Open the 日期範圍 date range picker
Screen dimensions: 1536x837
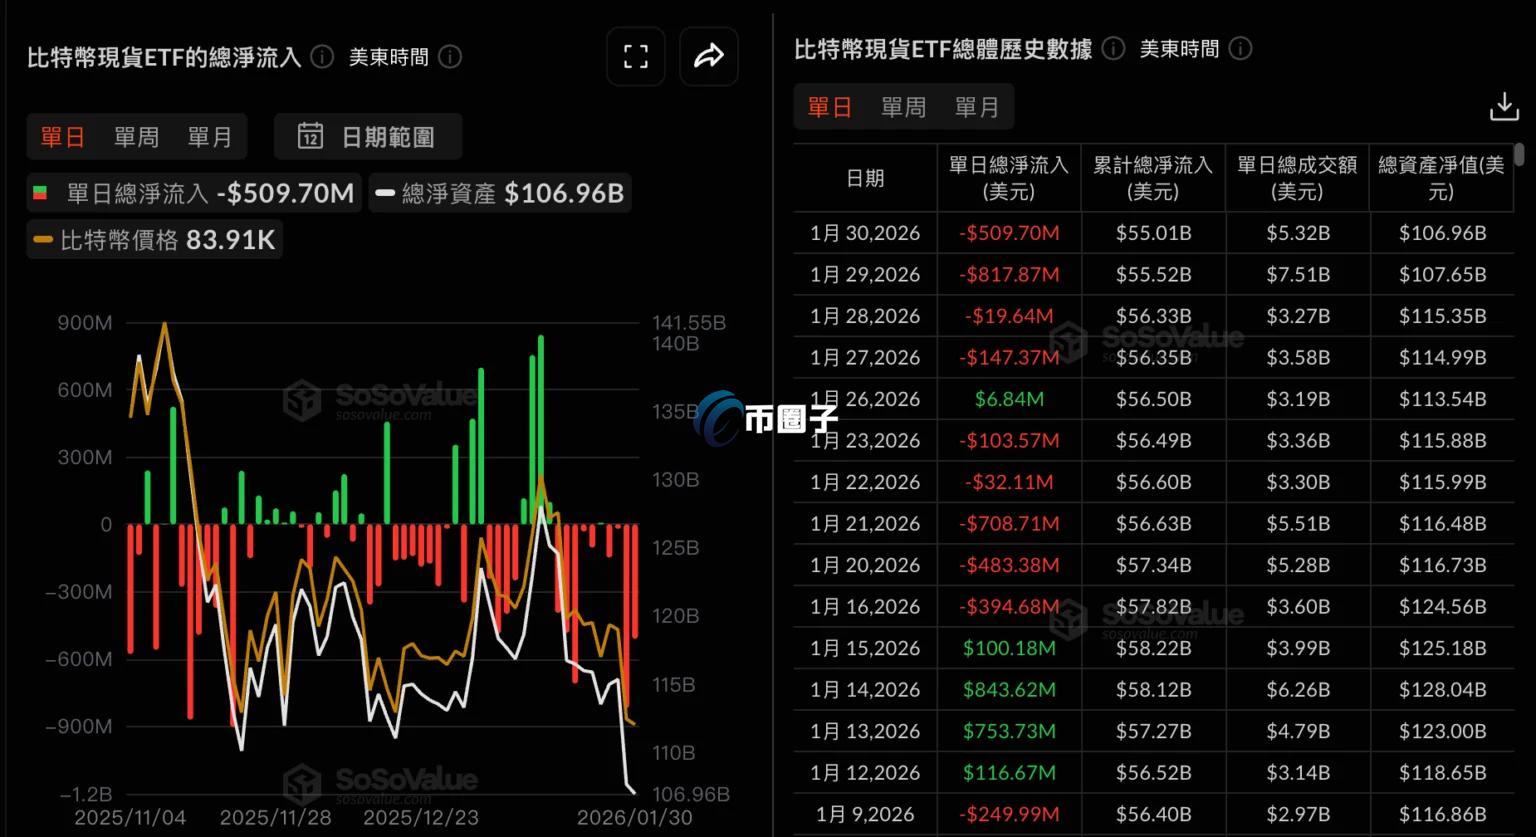[368, 137]
